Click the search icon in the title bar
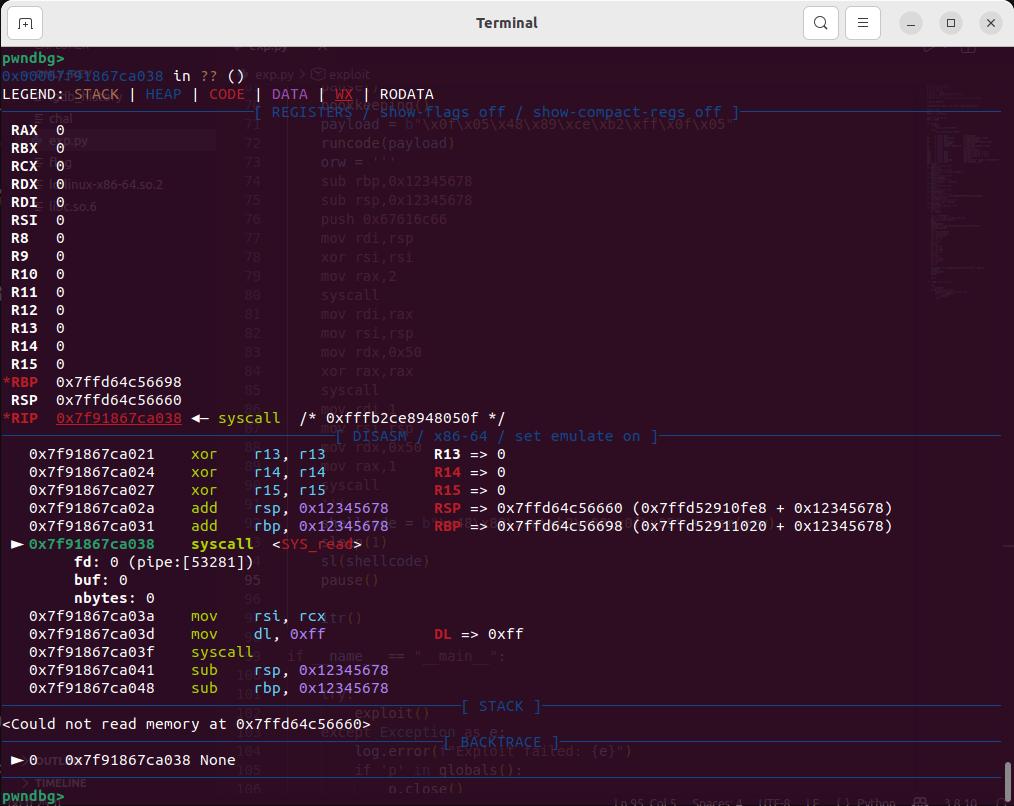This screenshot has height=806, width=1014. pyautogui.click(x=820, y=23)
